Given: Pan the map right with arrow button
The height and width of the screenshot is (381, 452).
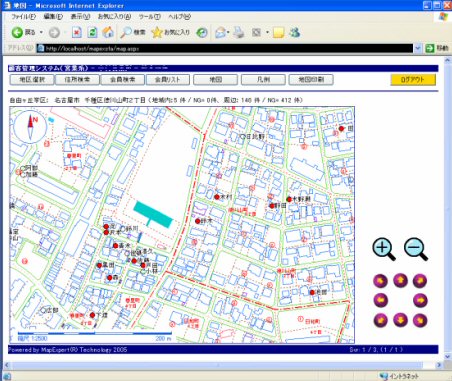Looking at the screenshot, I should click(420, 300).
